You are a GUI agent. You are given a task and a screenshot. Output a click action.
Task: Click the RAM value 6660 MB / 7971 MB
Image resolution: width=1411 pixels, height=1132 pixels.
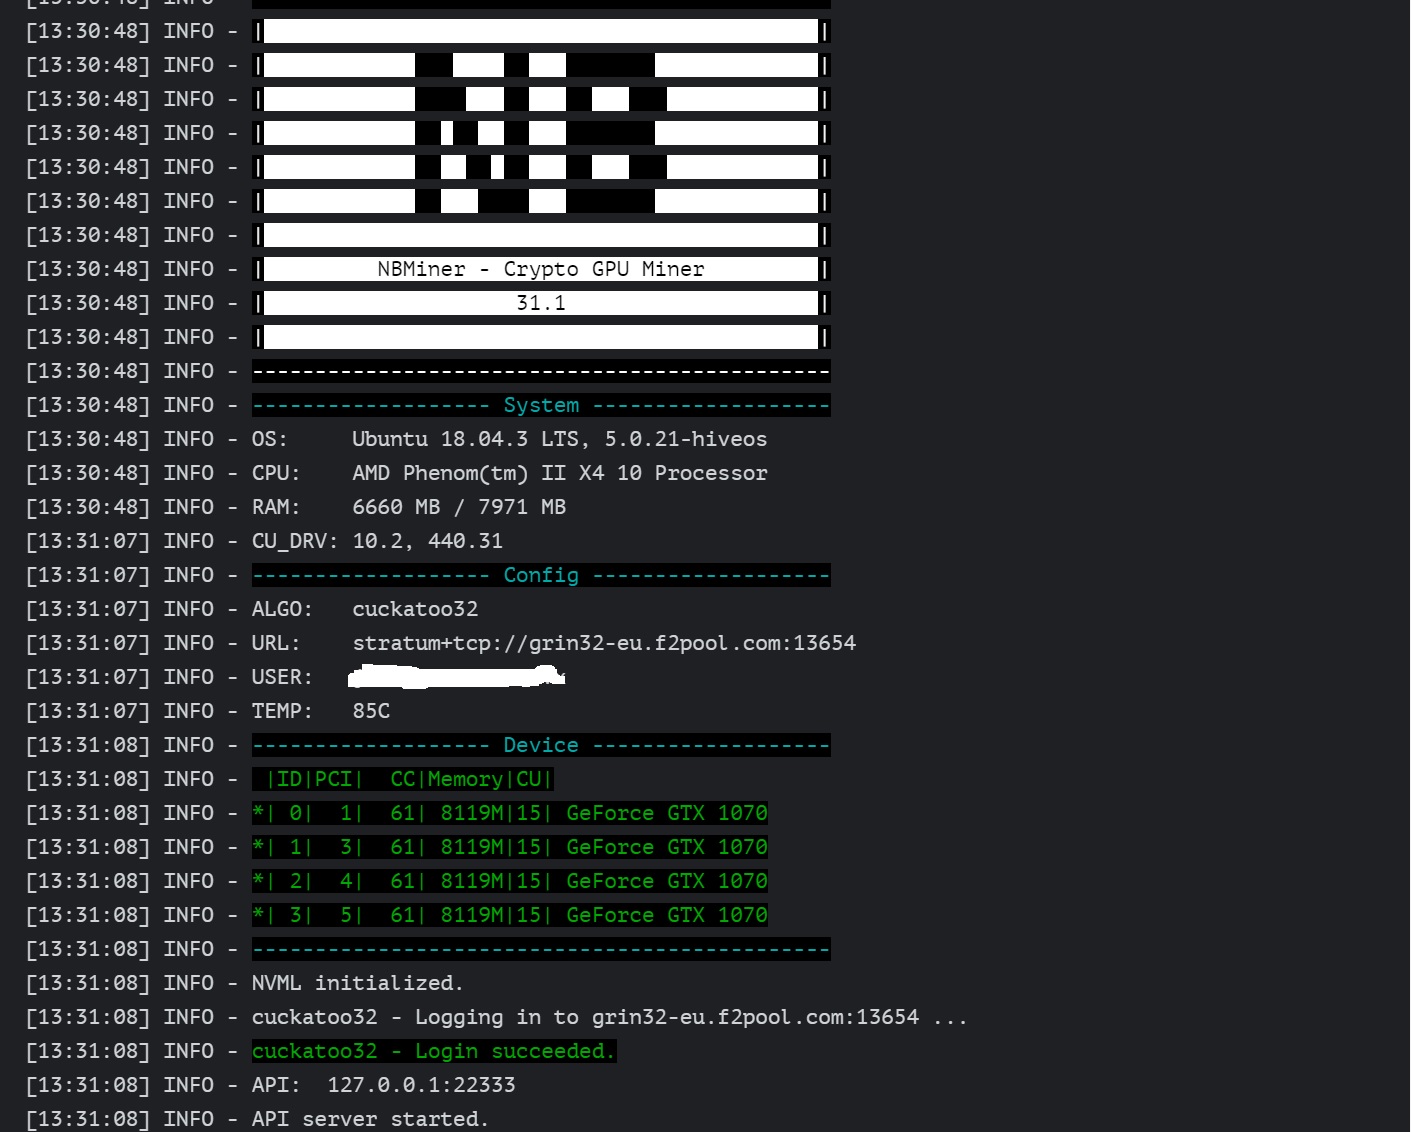coord(459,507)
